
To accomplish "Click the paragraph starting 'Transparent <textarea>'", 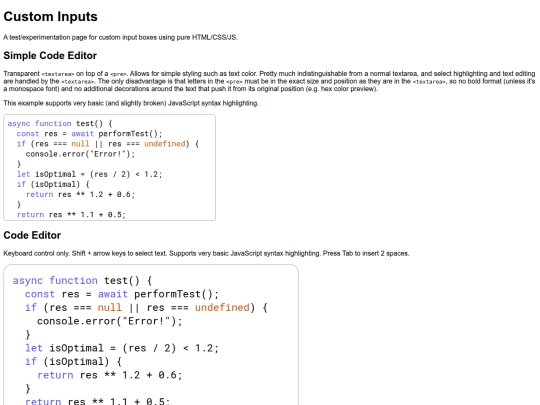I will point(269,81).
